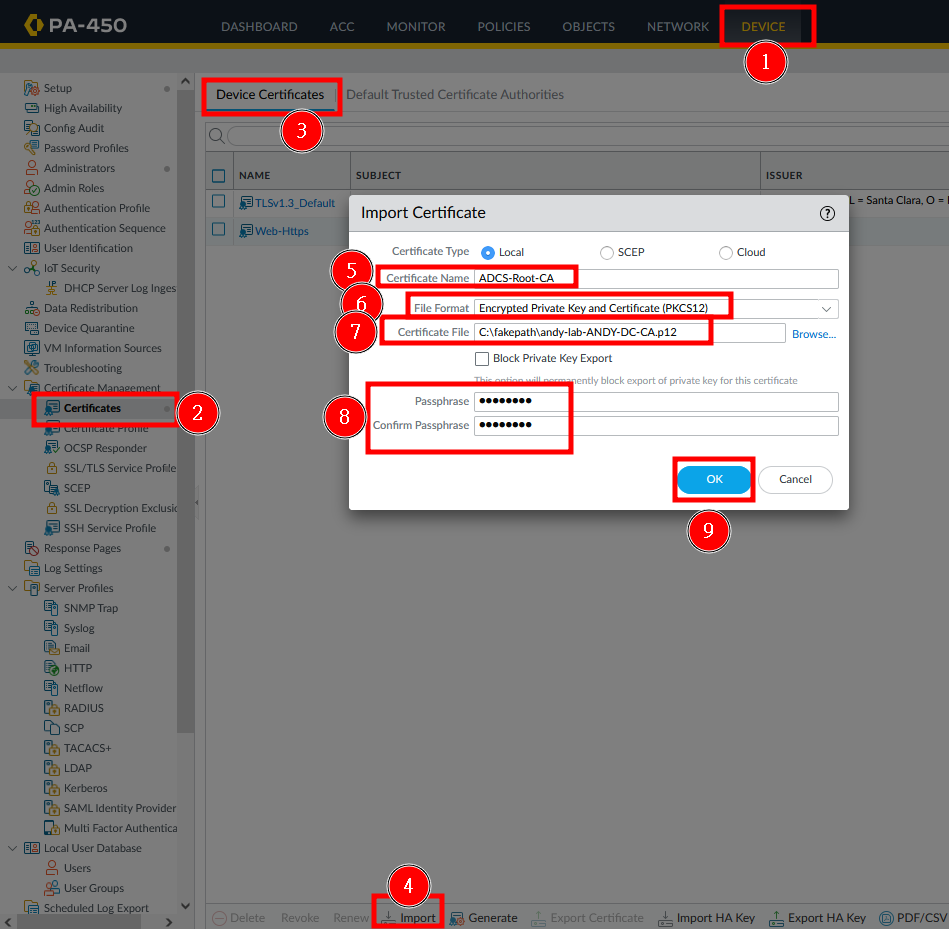Open the Web-Https certificate link
949x929 pixels.
[x=281, y=231]
